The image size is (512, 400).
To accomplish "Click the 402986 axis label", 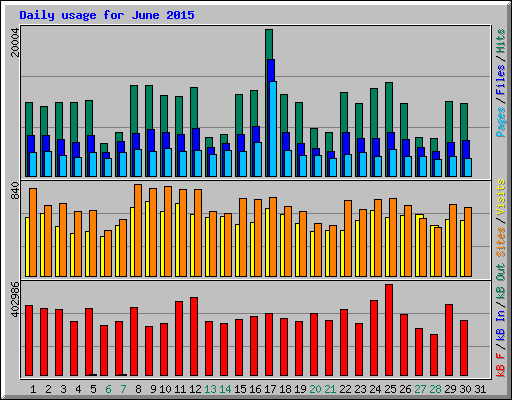I will pos(15,300).
